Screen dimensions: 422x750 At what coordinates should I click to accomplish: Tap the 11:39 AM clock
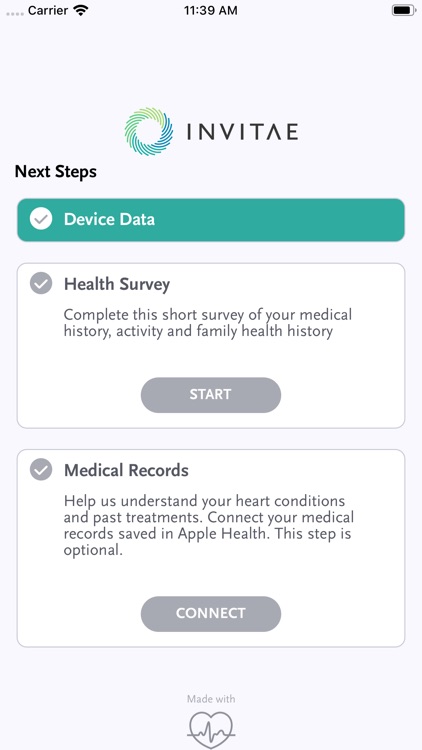coord(211,11)
